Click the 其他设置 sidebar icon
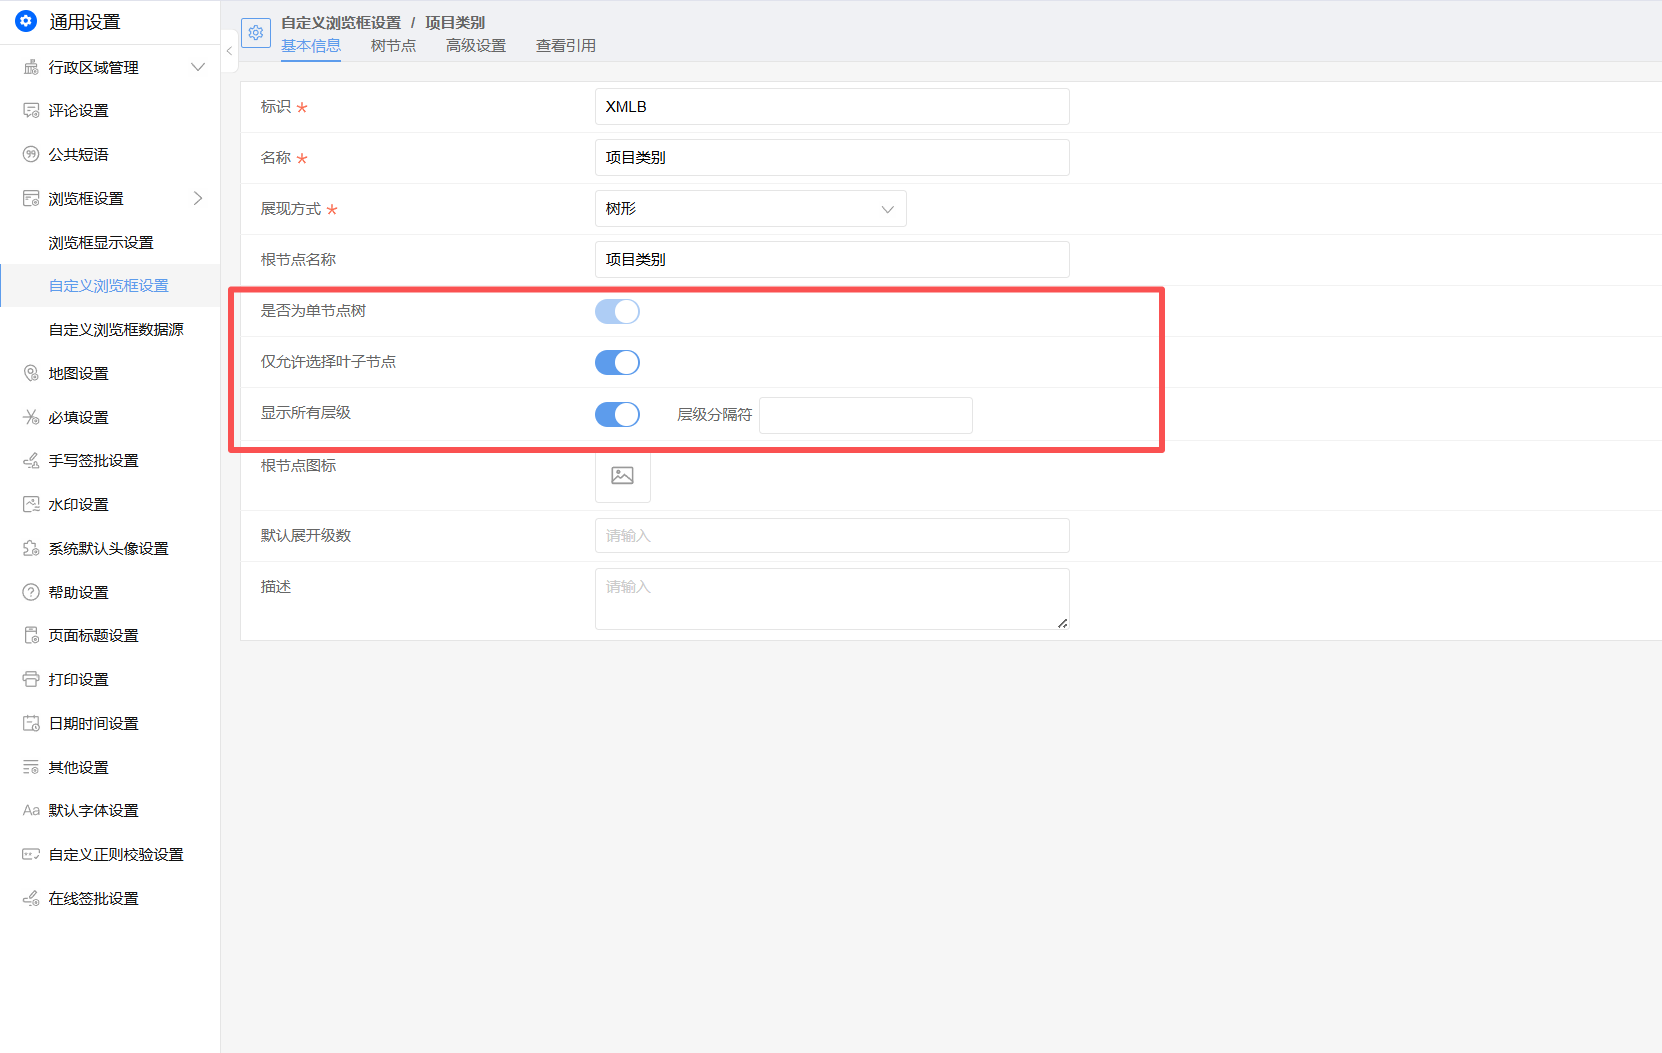The image size is (1662, 1053). [x=31, y=768]
